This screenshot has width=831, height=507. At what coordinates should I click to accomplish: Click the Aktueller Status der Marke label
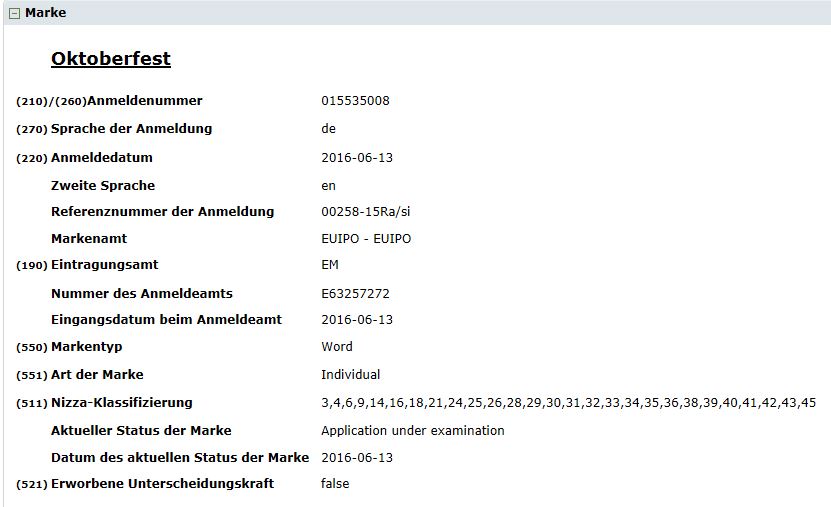141,431
